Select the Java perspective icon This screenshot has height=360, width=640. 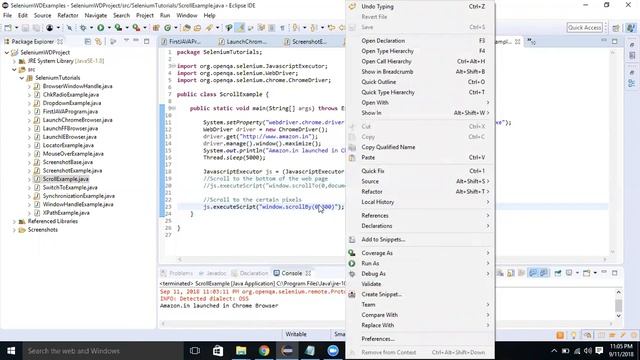tap(631, 28)
